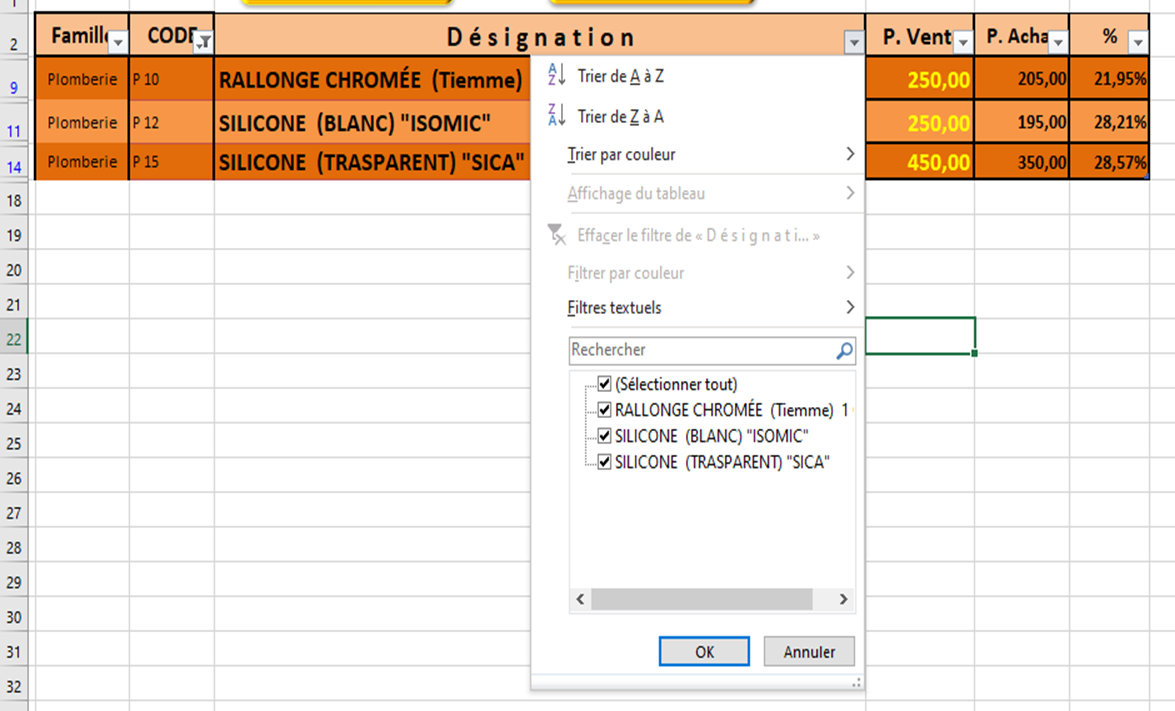The height and width of the screenshot is (711, 1175).
Task: Uncheck SILICONE (TRASPARENT) "SICA" checkbox
Action: [x=604, y=462]
